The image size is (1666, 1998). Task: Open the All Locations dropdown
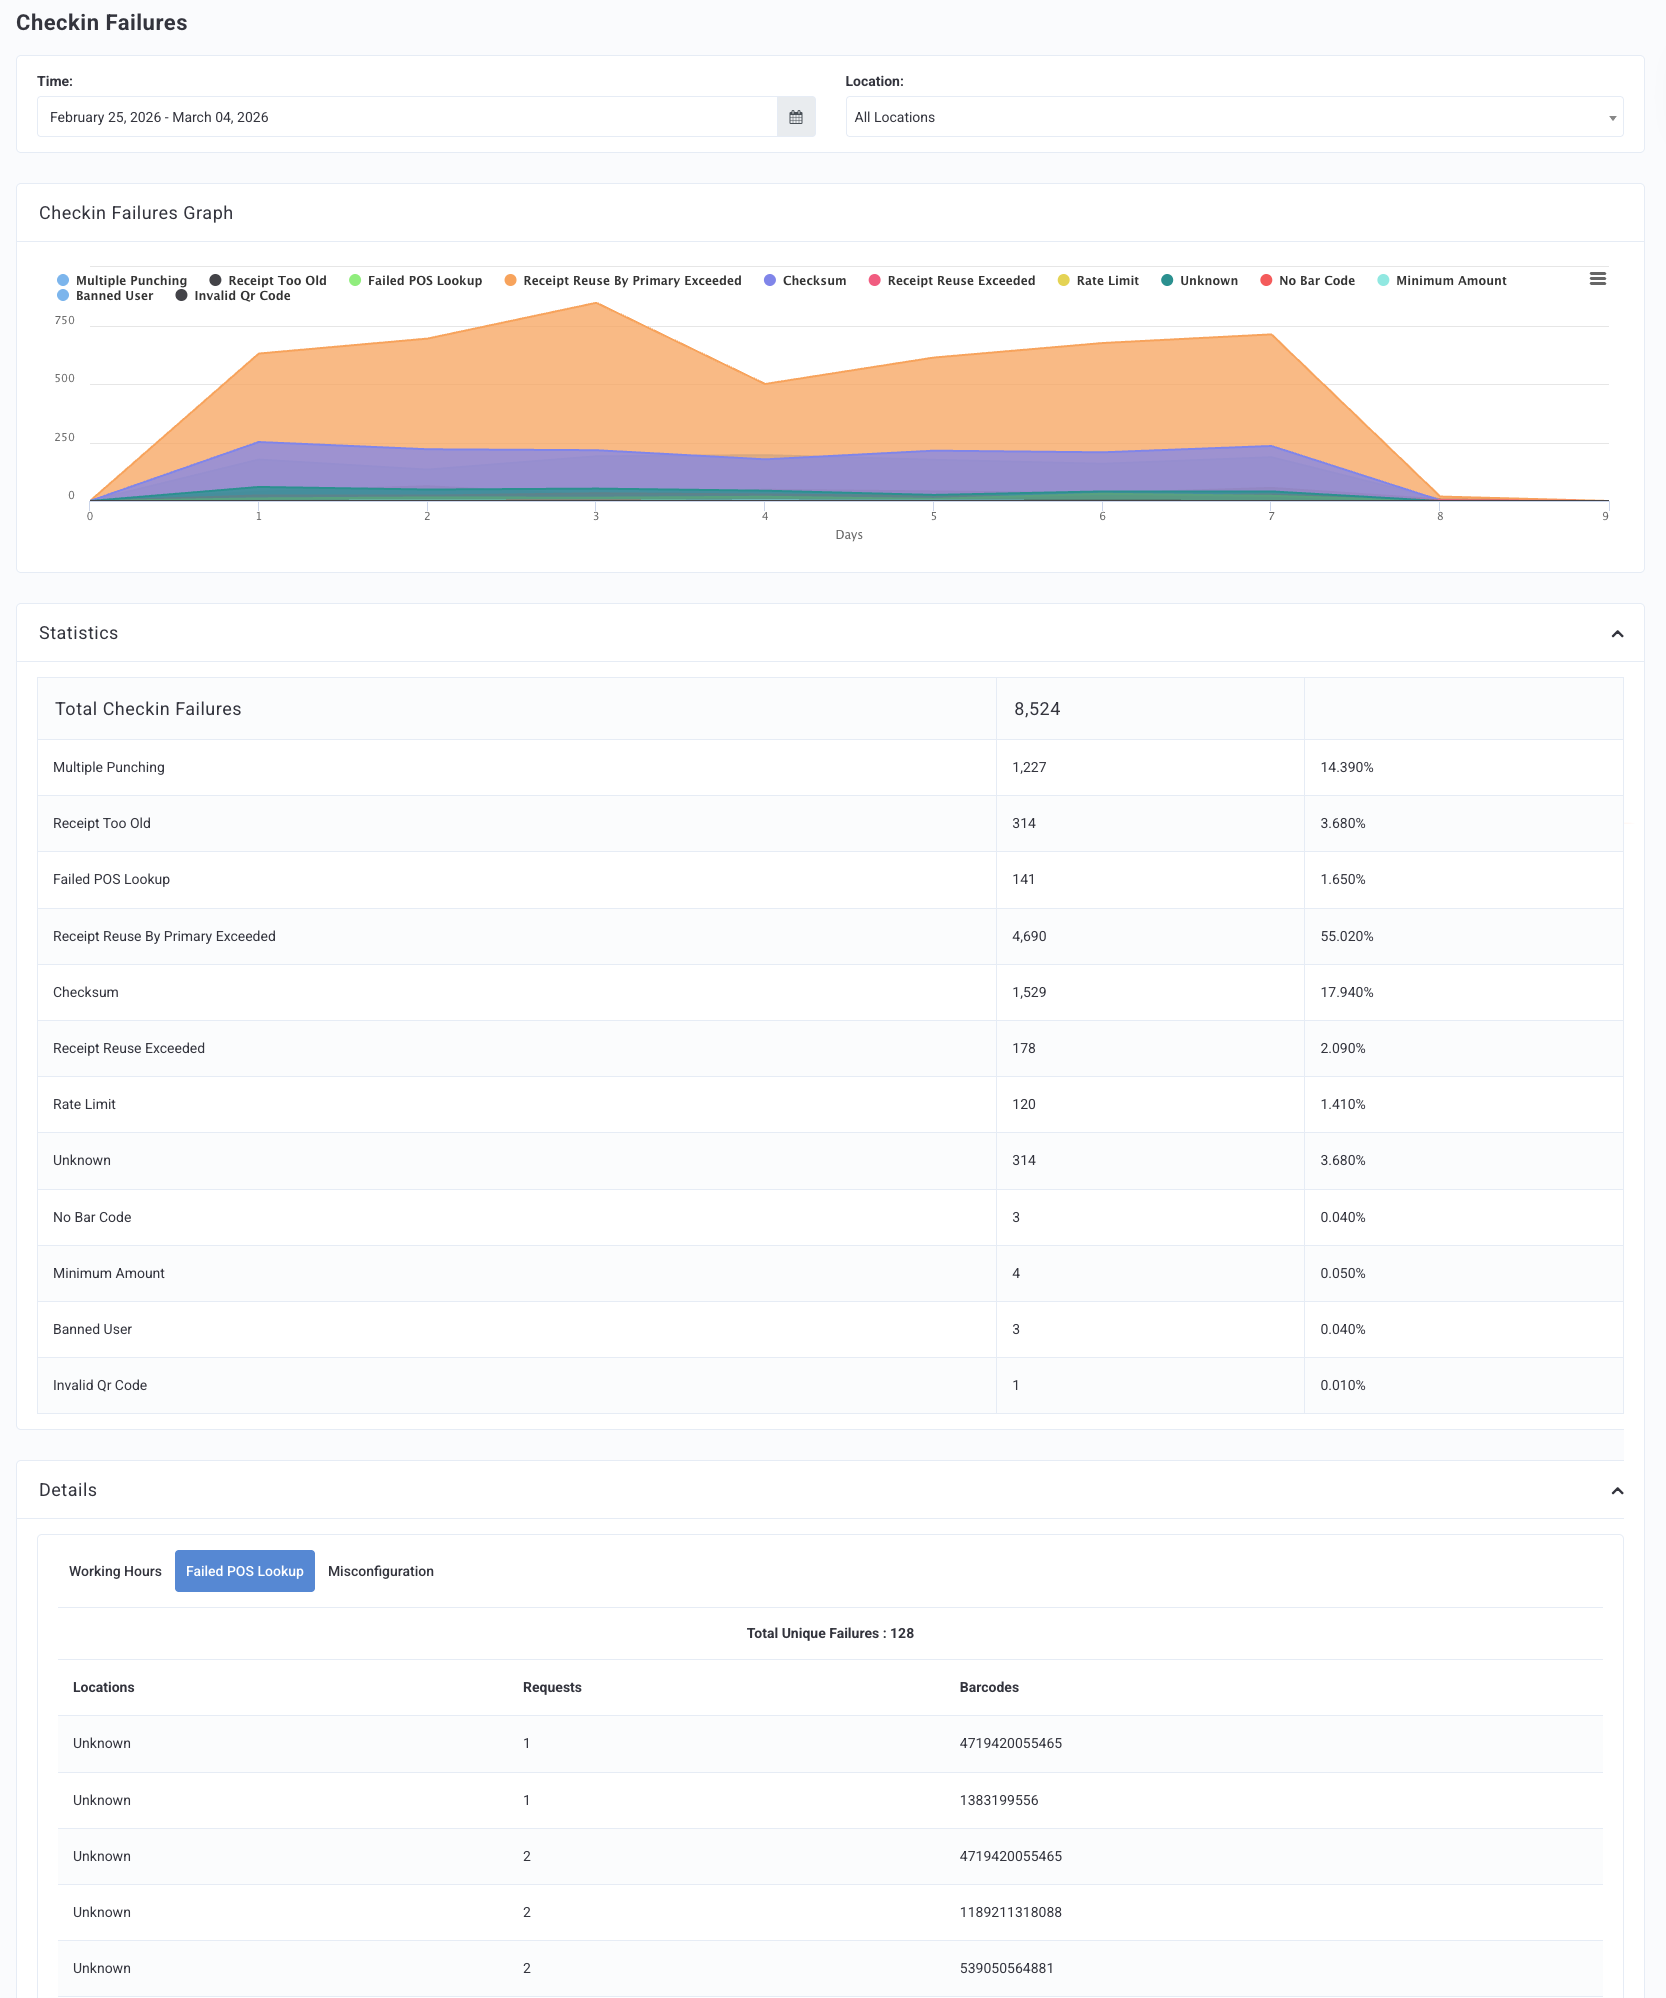[1234, 117]
